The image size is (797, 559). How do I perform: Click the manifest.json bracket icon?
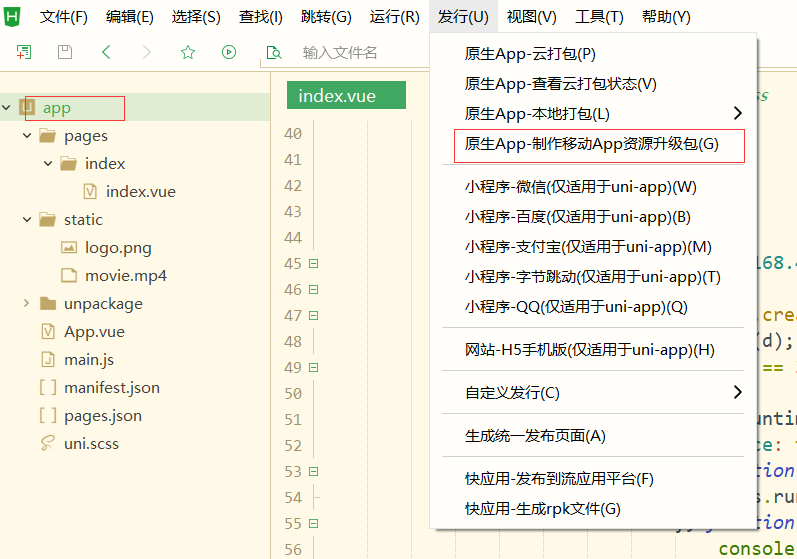(48, 388)
